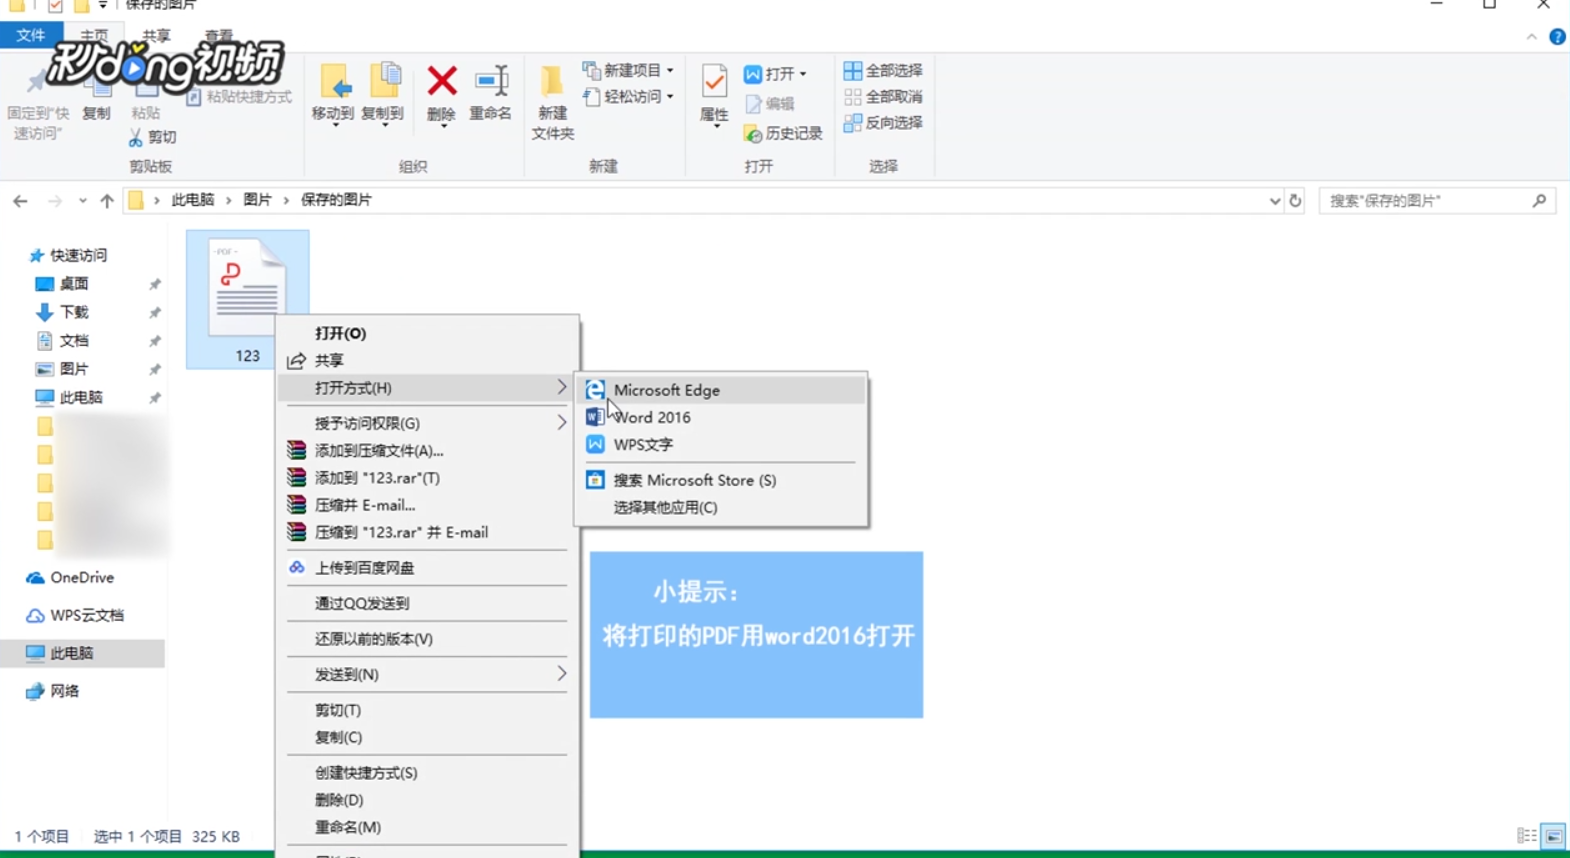Image resolution: width=1570 pixels, height=858 pixels.
Task: Open recent locations dropdown beside forward arrow
Action: point(82,201)
